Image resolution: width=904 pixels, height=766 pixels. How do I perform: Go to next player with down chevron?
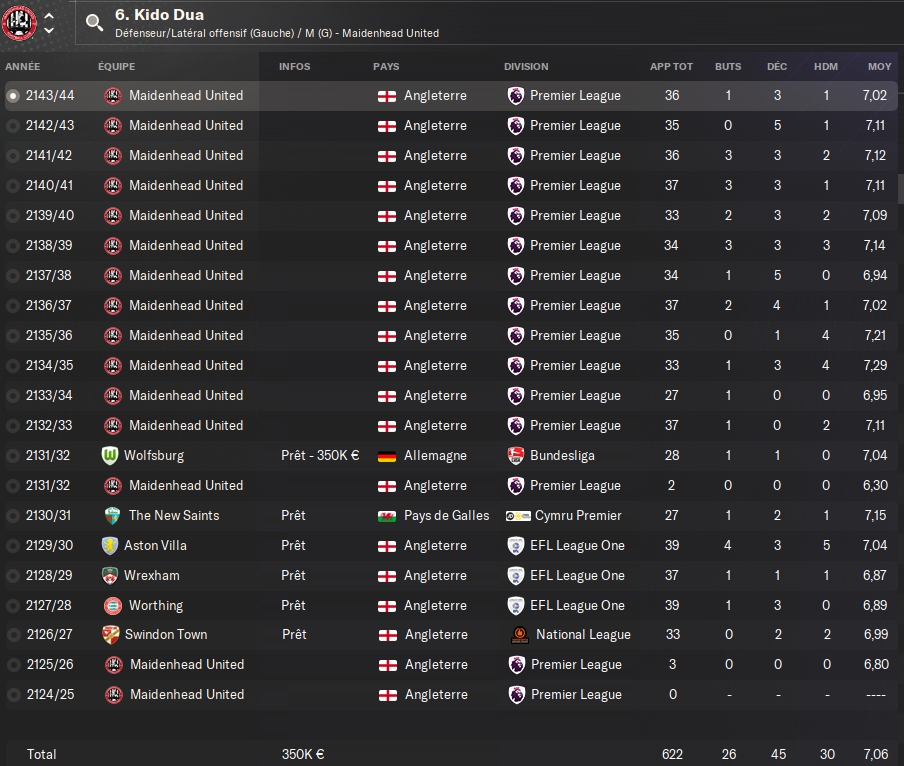tap(50, 30)
